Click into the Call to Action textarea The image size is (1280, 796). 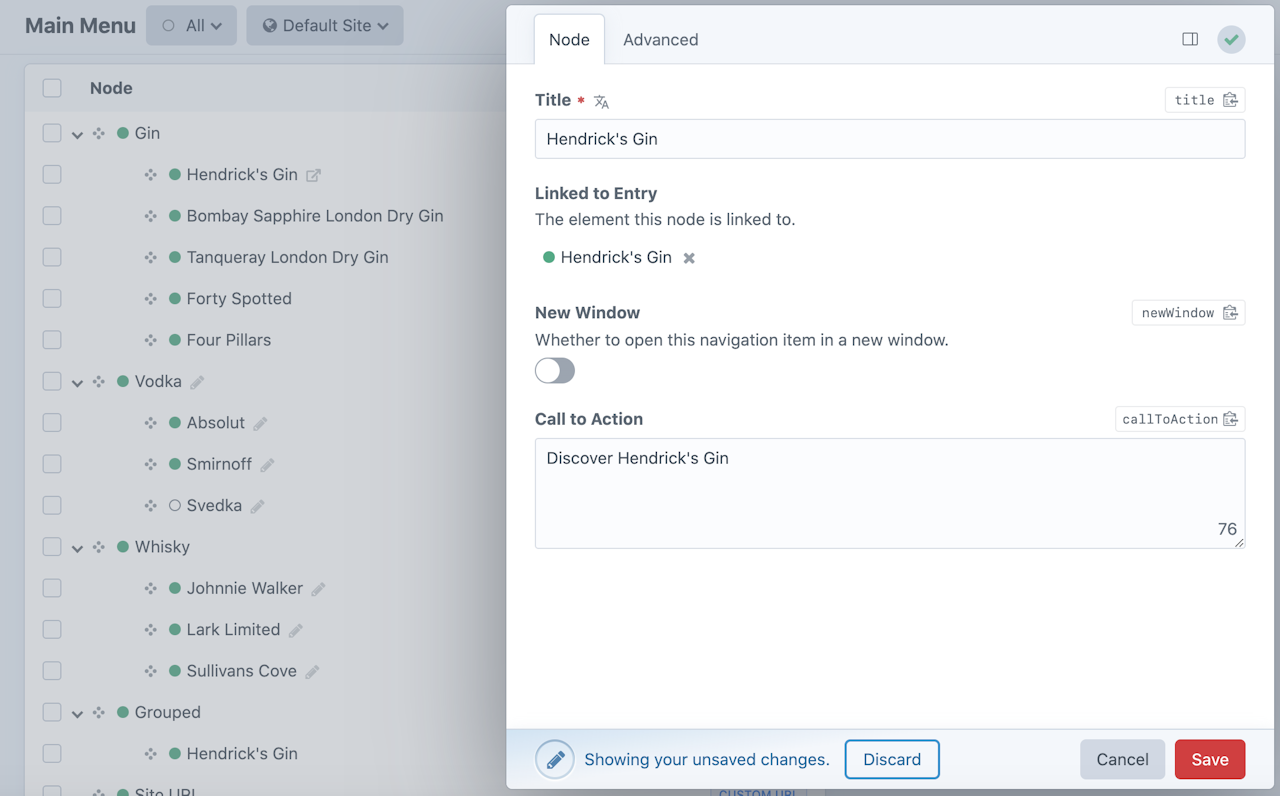pos(889,493)
